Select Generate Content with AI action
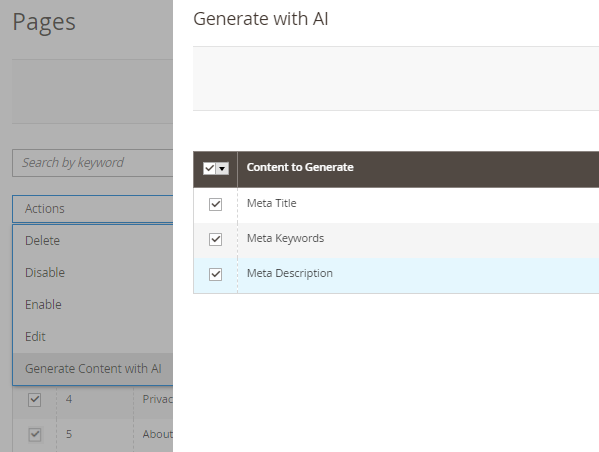 [x=93, y=369]
